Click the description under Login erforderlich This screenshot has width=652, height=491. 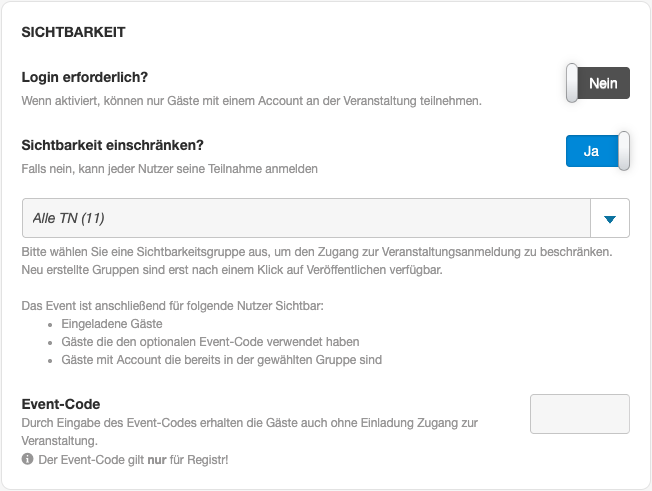tap(251, 100)
